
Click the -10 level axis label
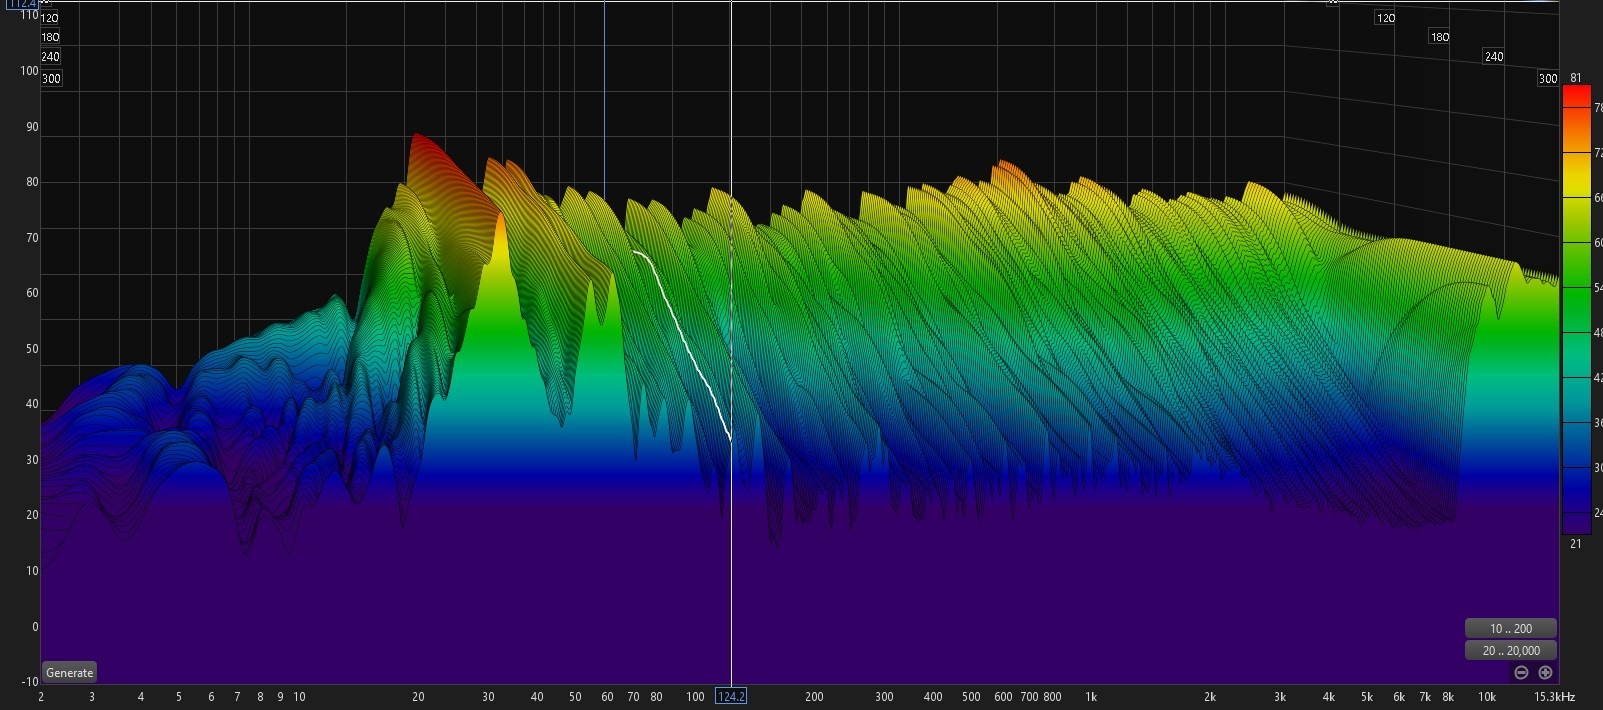pos(29,682)
